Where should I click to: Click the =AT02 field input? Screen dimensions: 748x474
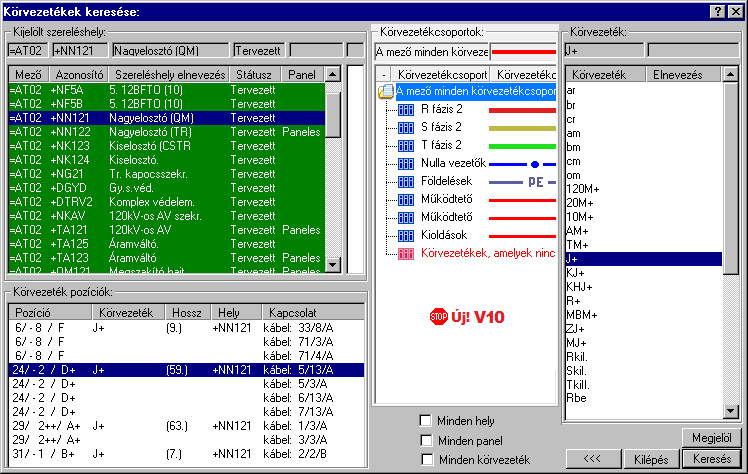28,51
